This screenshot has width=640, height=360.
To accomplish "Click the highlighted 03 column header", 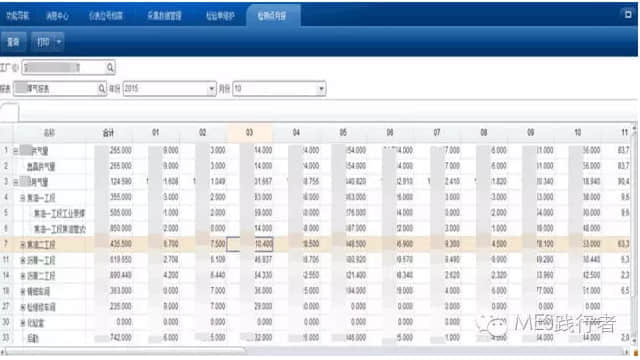I will [x=249, y=133].
